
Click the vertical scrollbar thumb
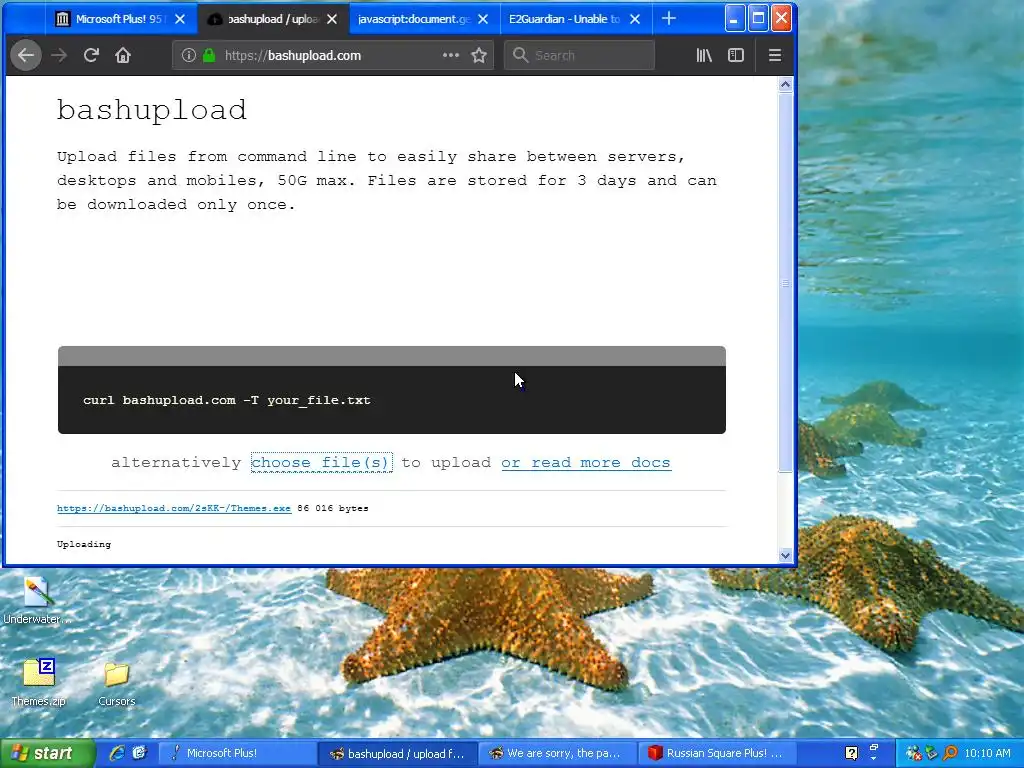coord(786,282)
